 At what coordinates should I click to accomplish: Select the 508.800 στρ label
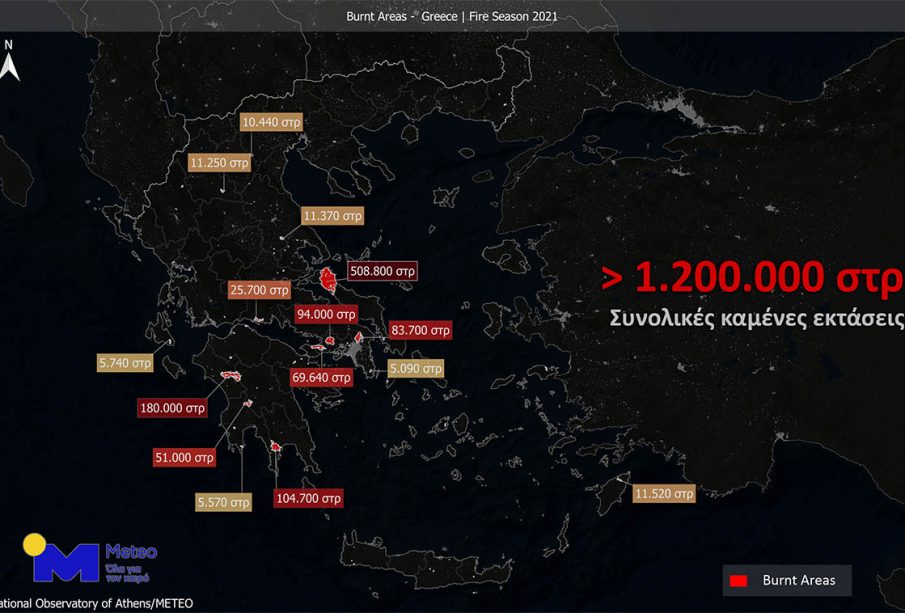tap(381, 270)
